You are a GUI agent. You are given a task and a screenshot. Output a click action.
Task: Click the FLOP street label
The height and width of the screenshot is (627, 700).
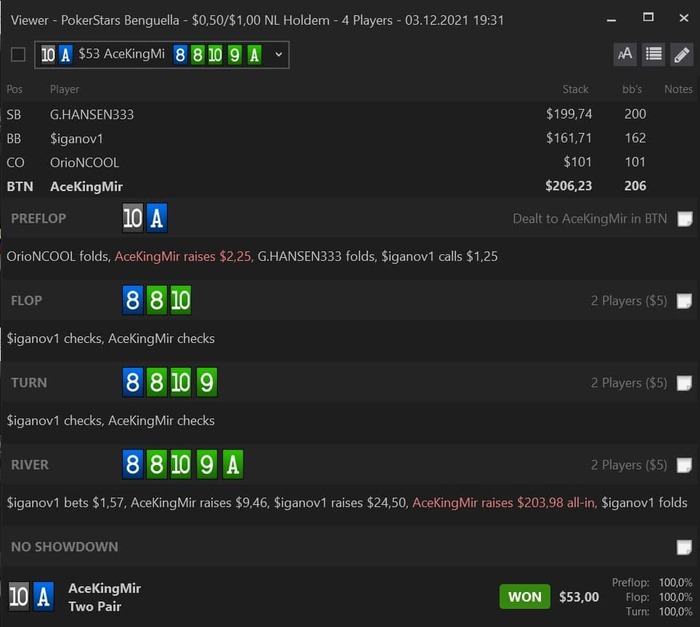[x=26, y=301]
